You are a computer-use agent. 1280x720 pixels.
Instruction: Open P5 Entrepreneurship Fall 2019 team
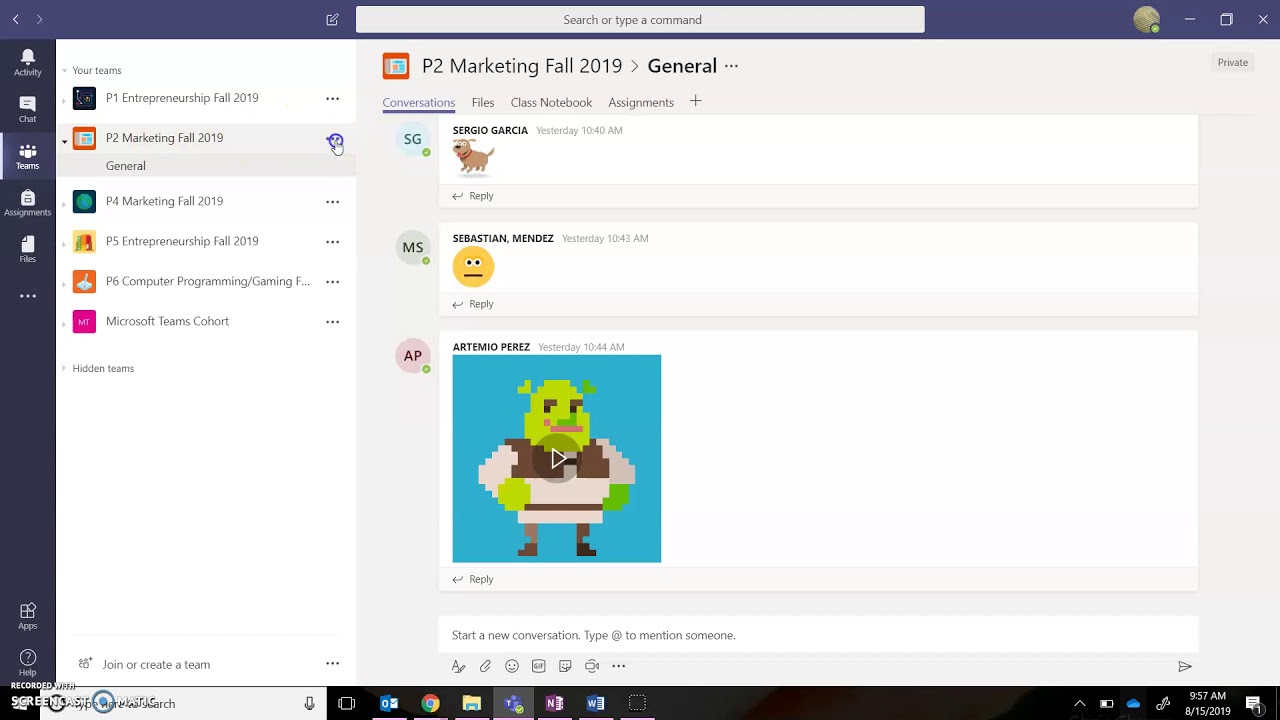click(x=182, y=241)
